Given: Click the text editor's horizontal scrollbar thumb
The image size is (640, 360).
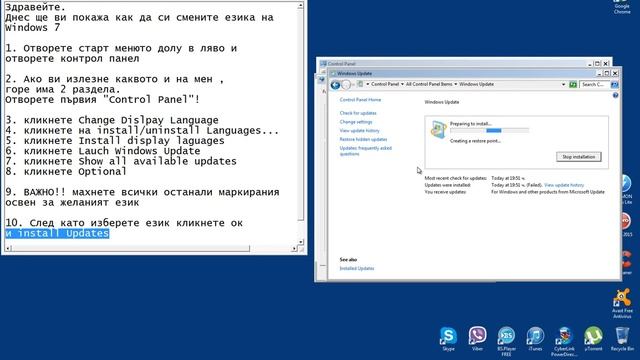Looking at the screenshot, I should (131, 248).
